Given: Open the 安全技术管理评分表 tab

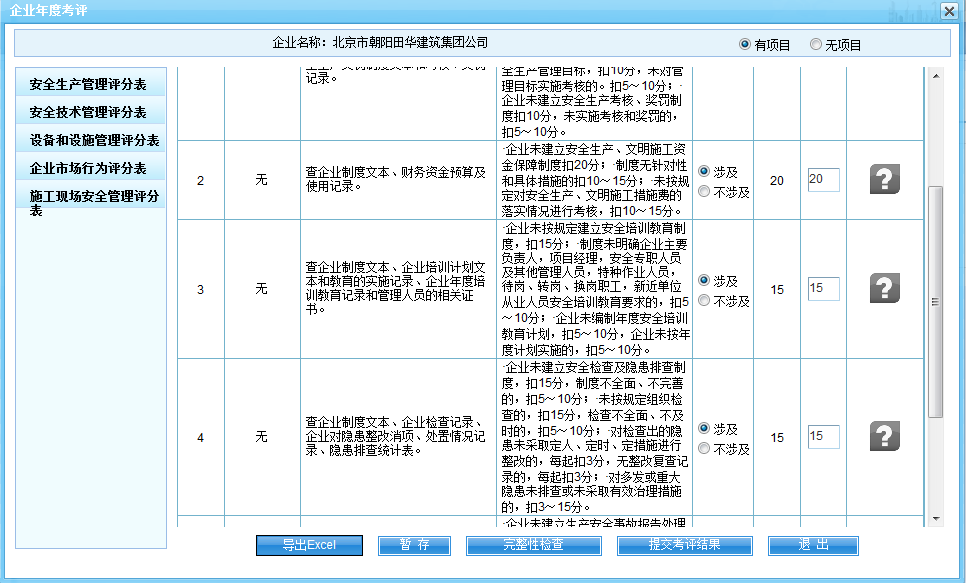Looking at the screenshot, I should click(x=90, y=112).
